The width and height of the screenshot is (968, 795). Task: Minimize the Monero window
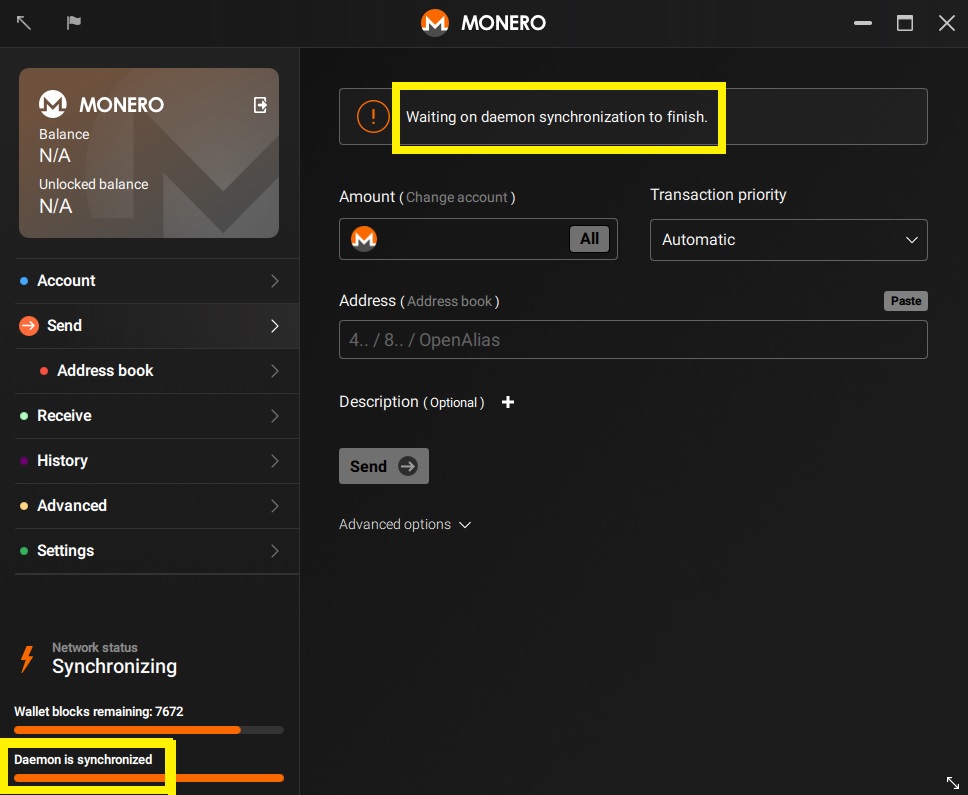(x=862, y=23)
